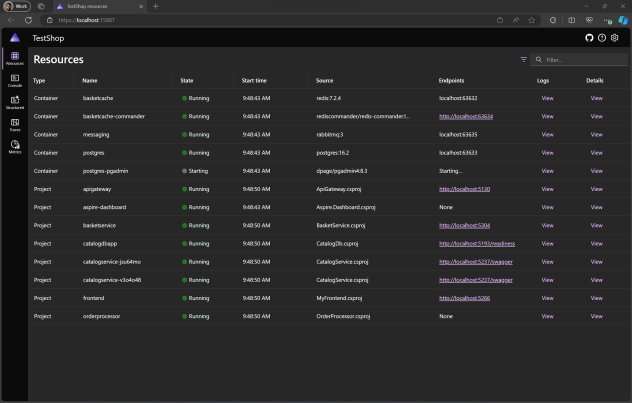
Task: Open dashboard Settings gear icon
Action: [615, 38]
